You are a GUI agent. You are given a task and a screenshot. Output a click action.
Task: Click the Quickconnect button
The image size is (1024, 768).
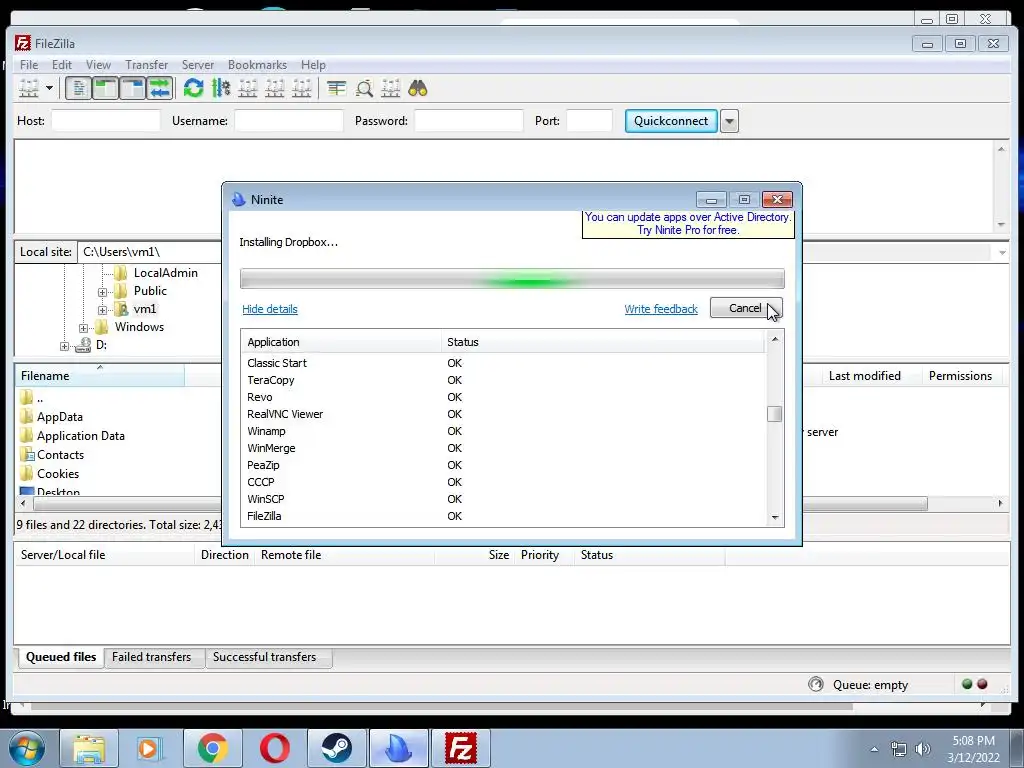click(x=671, y=121)
